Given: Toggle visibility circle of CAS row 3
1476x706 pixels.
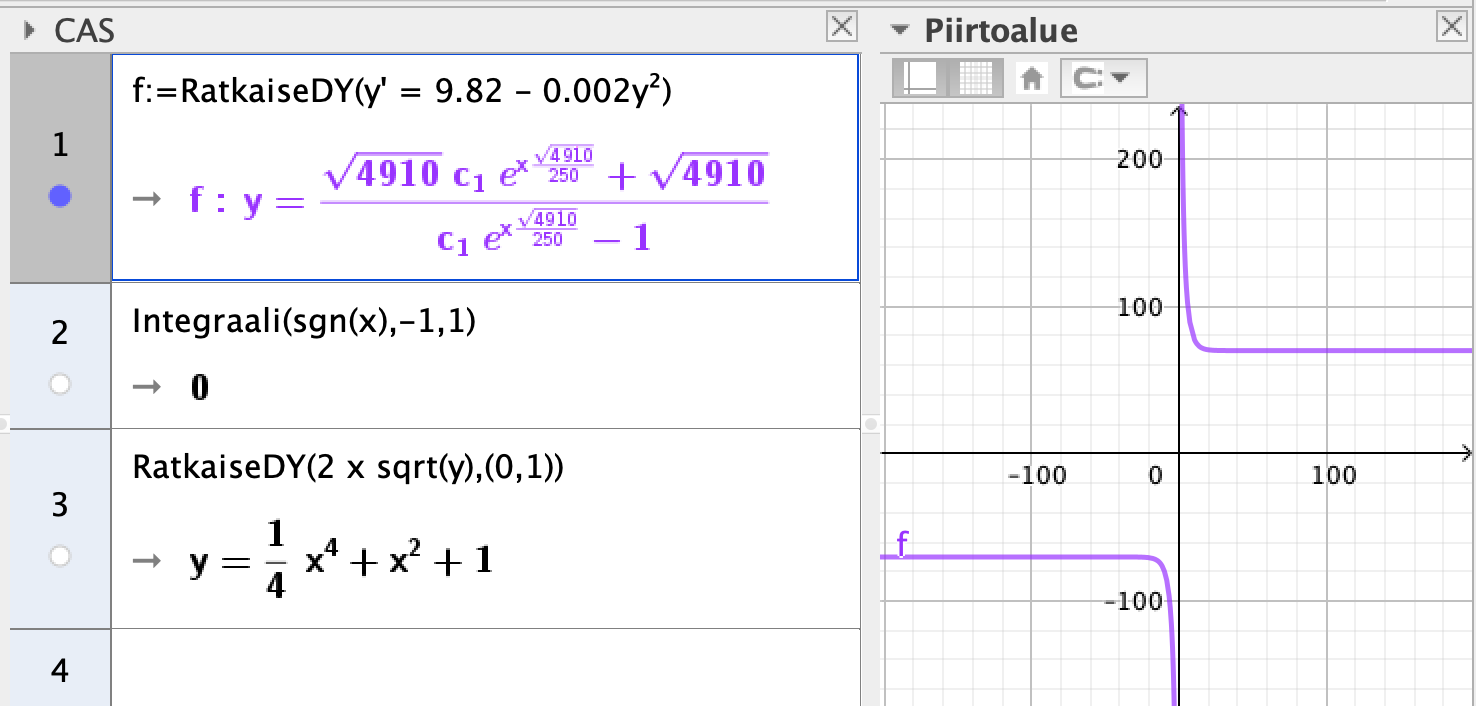Looking at the screenshot, I should click(x=60, y=556).
